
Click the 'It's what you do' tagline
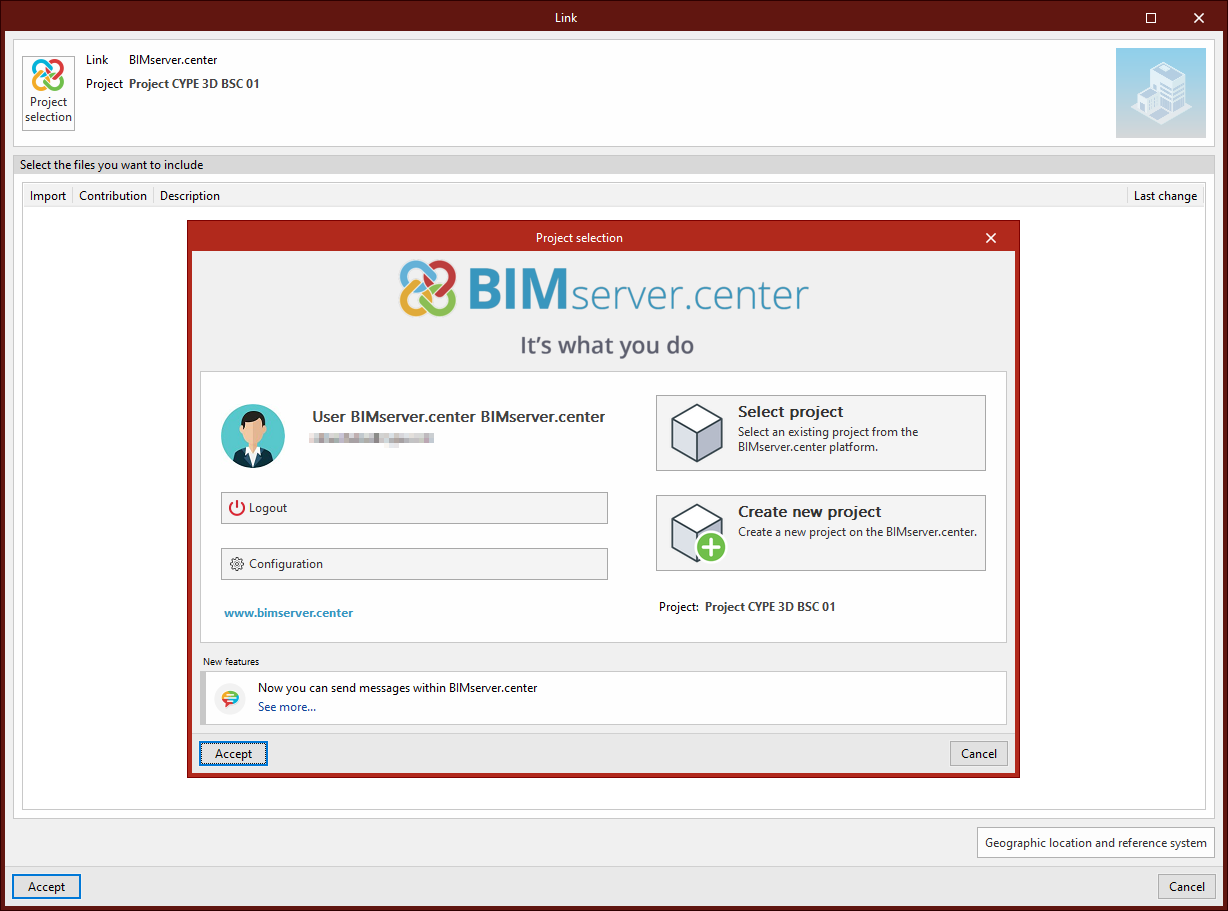607,346
